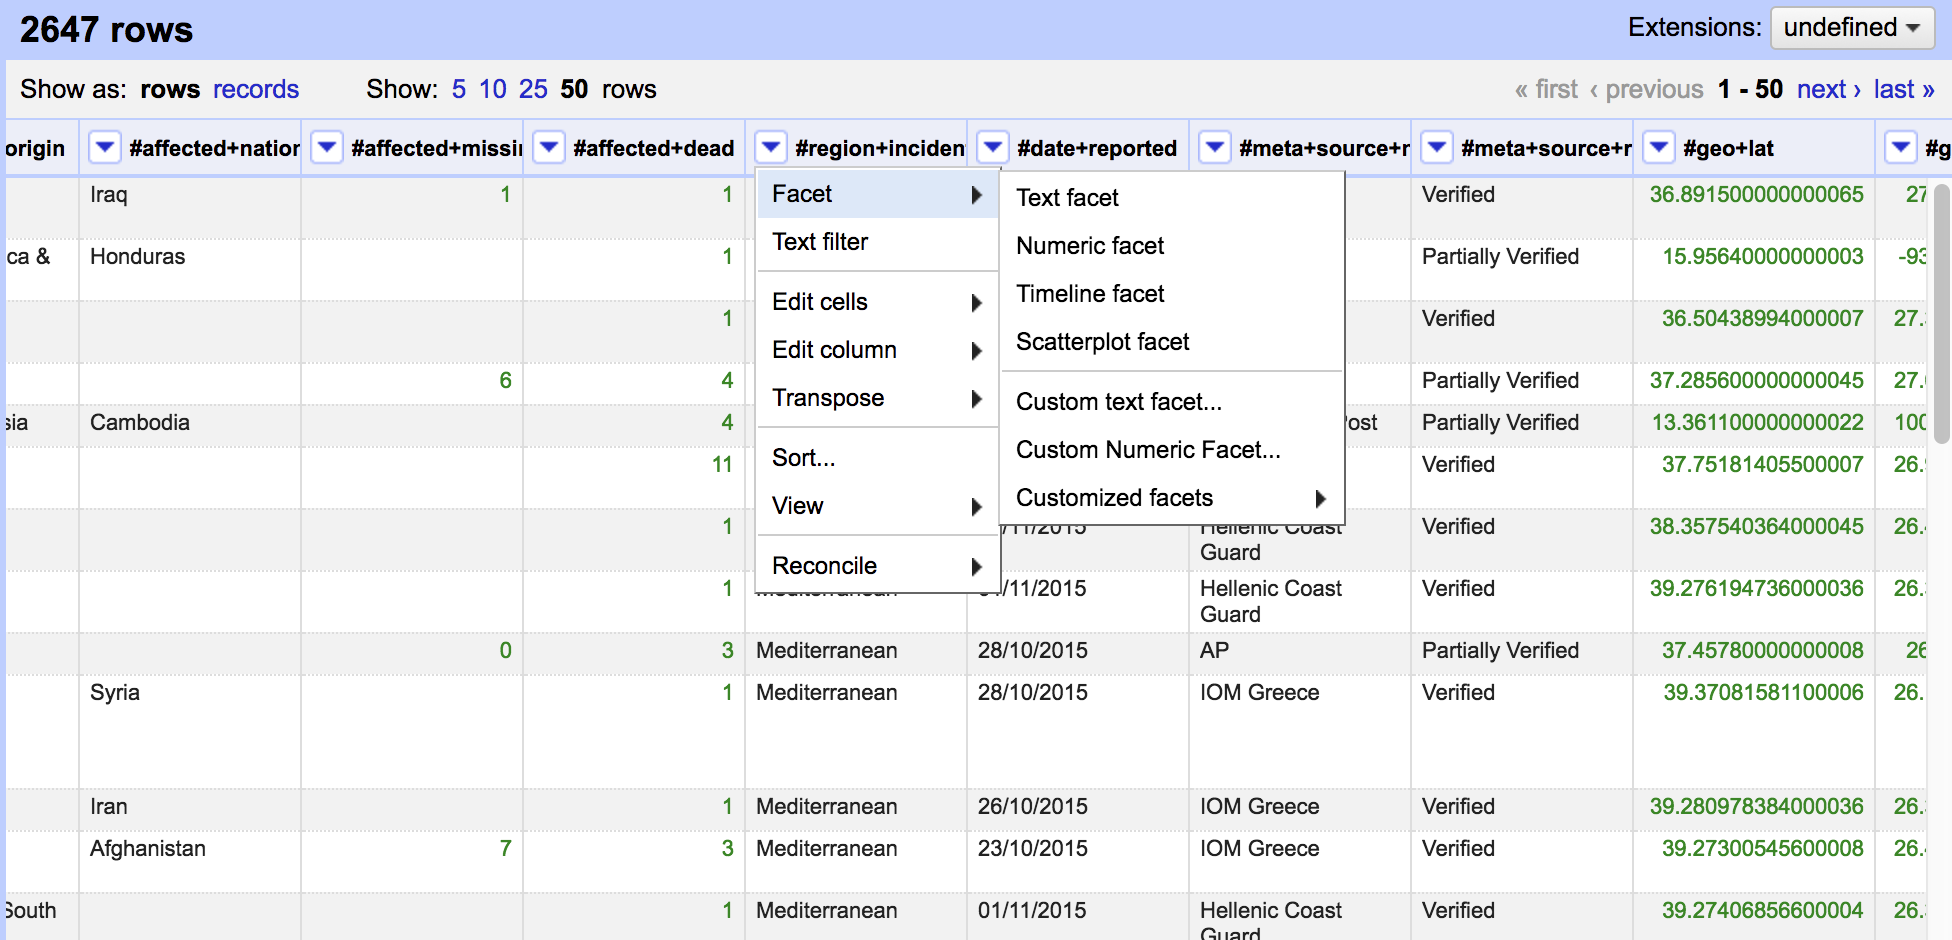Select Facet in the column menu
The height and width of the screenshot is (940, 1952).
(x=878, y=194)
